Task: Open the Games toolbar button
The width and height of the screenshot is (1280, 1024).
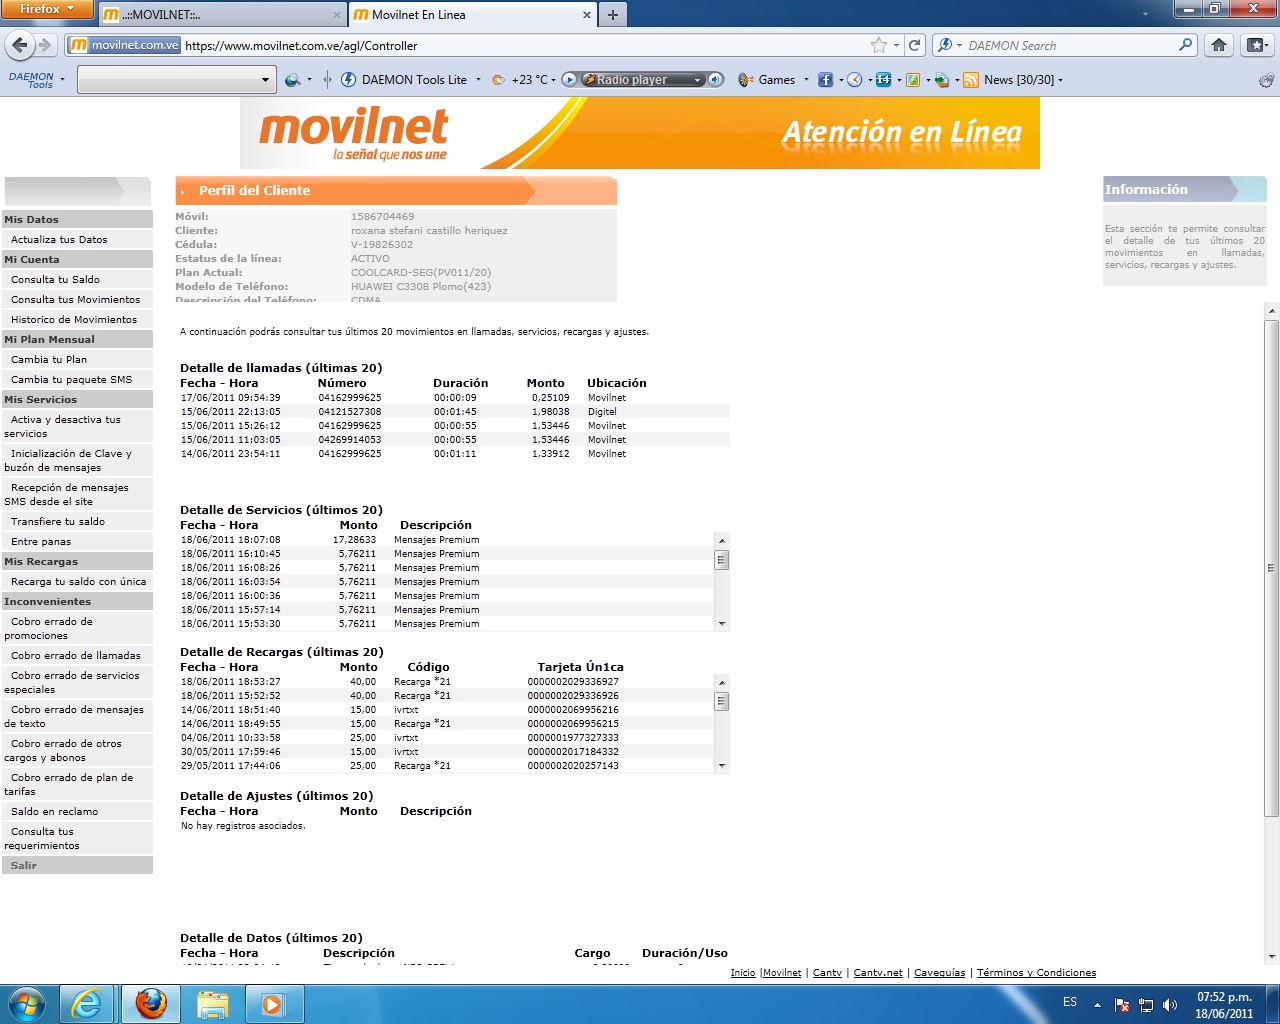Action: point(767,80)
